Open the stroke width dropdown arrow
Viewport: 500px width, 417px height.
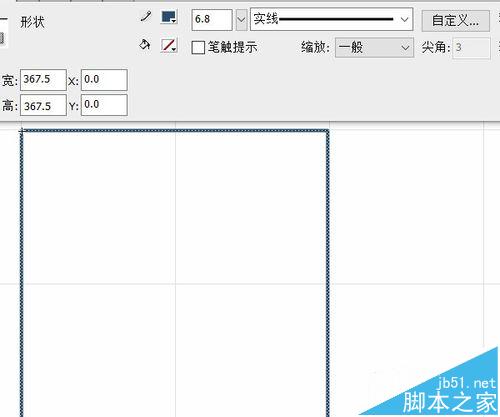(x=241, y=20)
